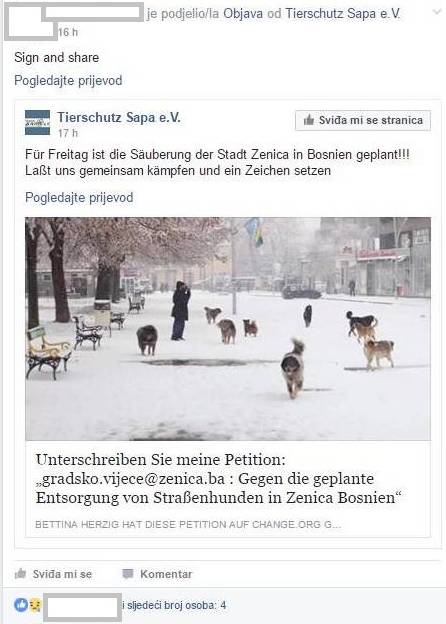This screenshot has width=446, height=624.
Task: Open the post options chevron at top right
Action: [437, 12]
